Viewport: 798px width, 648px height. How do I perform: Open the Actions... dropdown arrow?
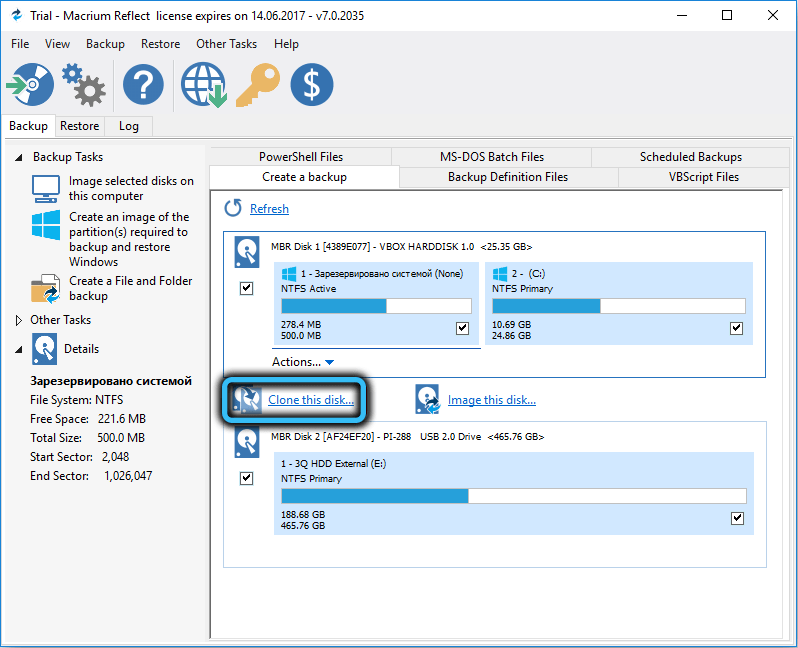[329, 362]
